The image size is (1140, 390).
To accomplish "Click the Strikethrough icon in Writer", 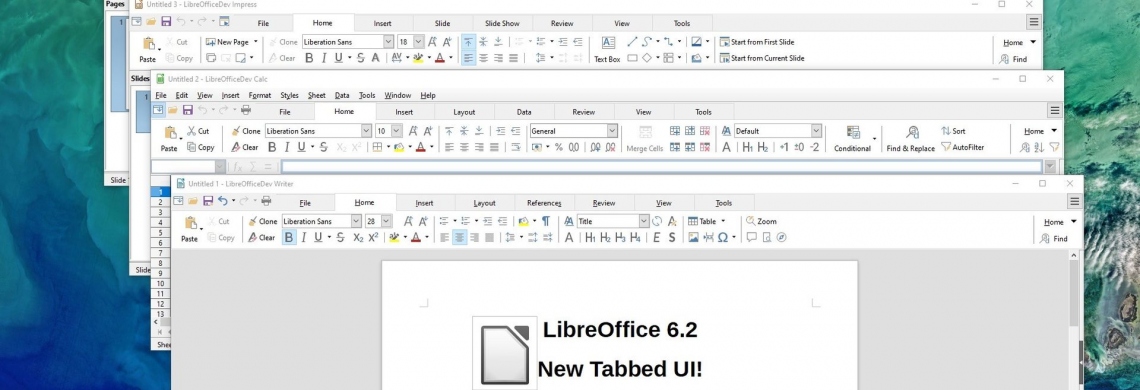I will pyautogui.click(x=340, y=237).
